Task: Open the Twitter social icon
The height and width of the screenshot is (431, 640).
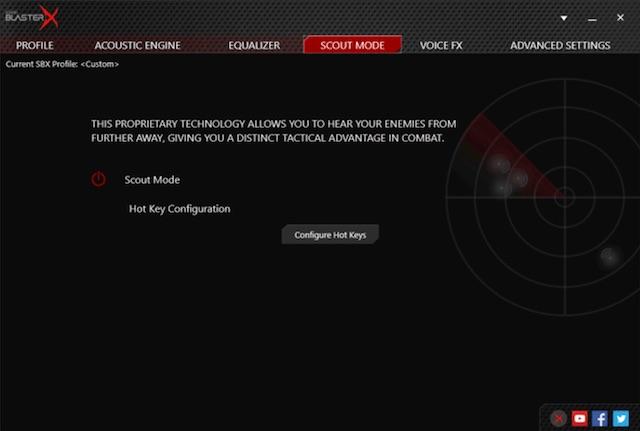Action: click(621, 418)
